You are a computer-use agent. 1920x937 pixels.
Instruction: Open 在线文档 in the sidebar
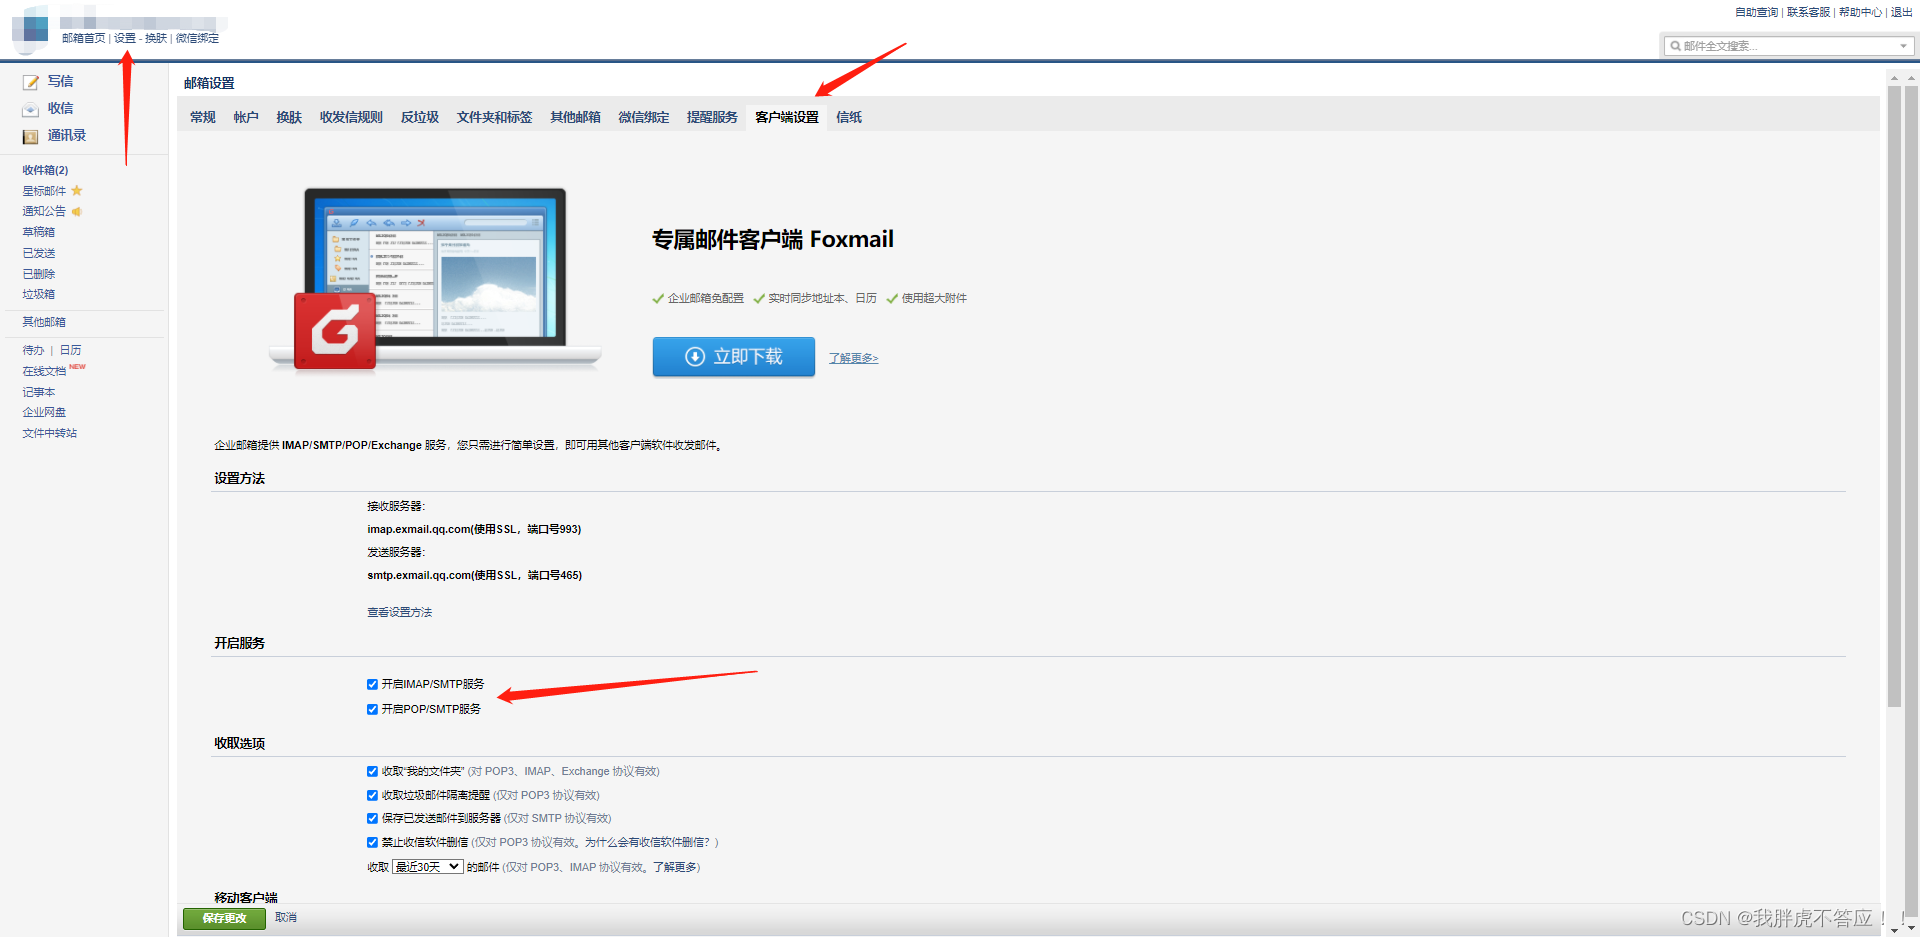pyautogui.click(x=44, y=371)
